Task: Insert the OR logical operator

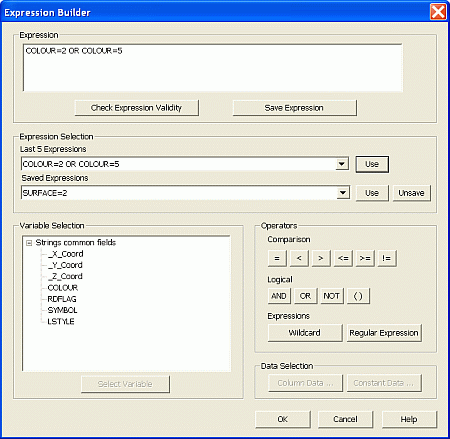Action: pos(305,296)
